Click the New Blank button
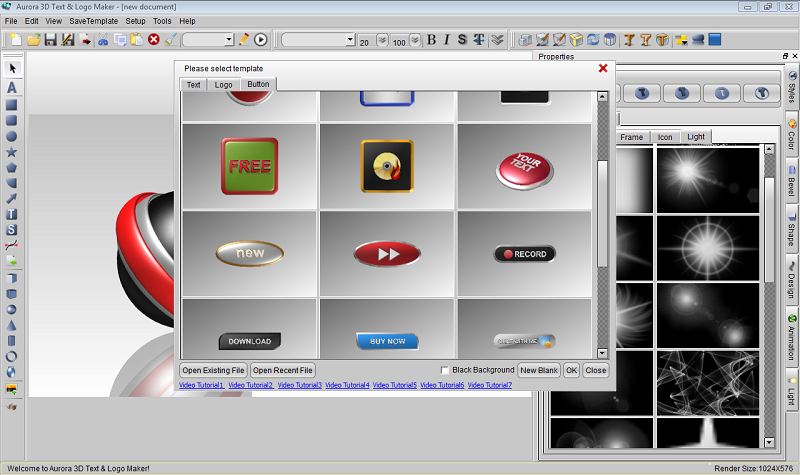800x475 pixels. 539,370
